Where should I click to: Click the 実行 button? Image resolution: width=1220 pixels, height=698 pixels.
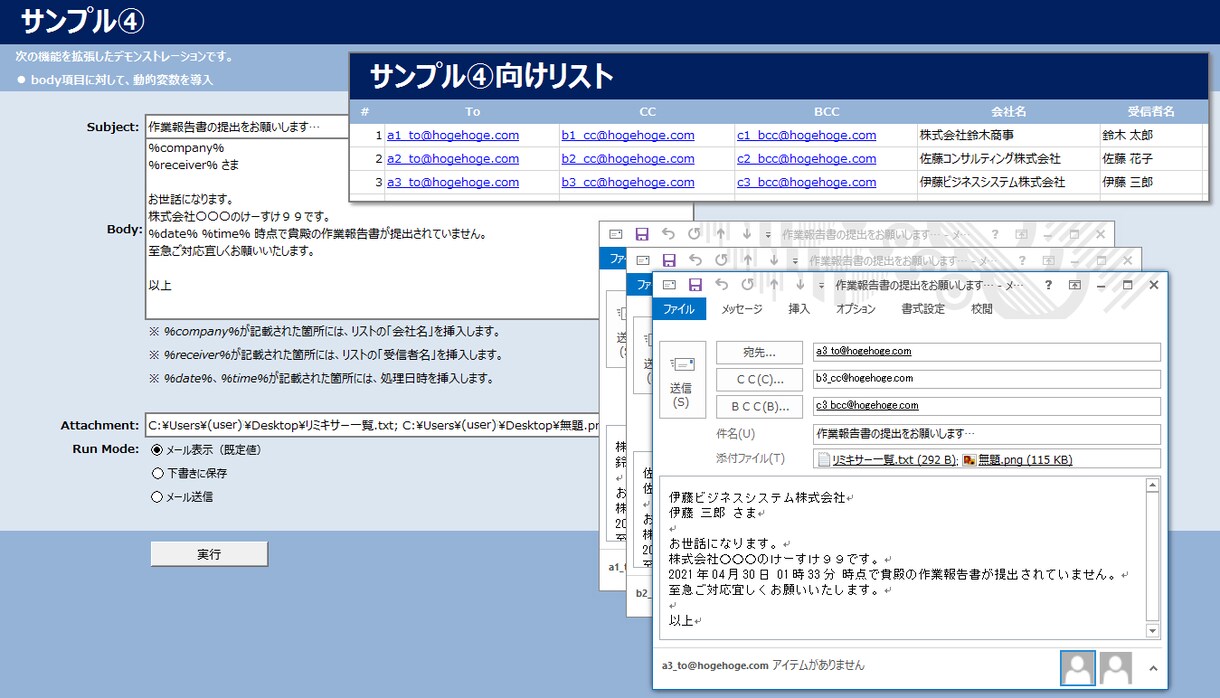tap(209, 554)
